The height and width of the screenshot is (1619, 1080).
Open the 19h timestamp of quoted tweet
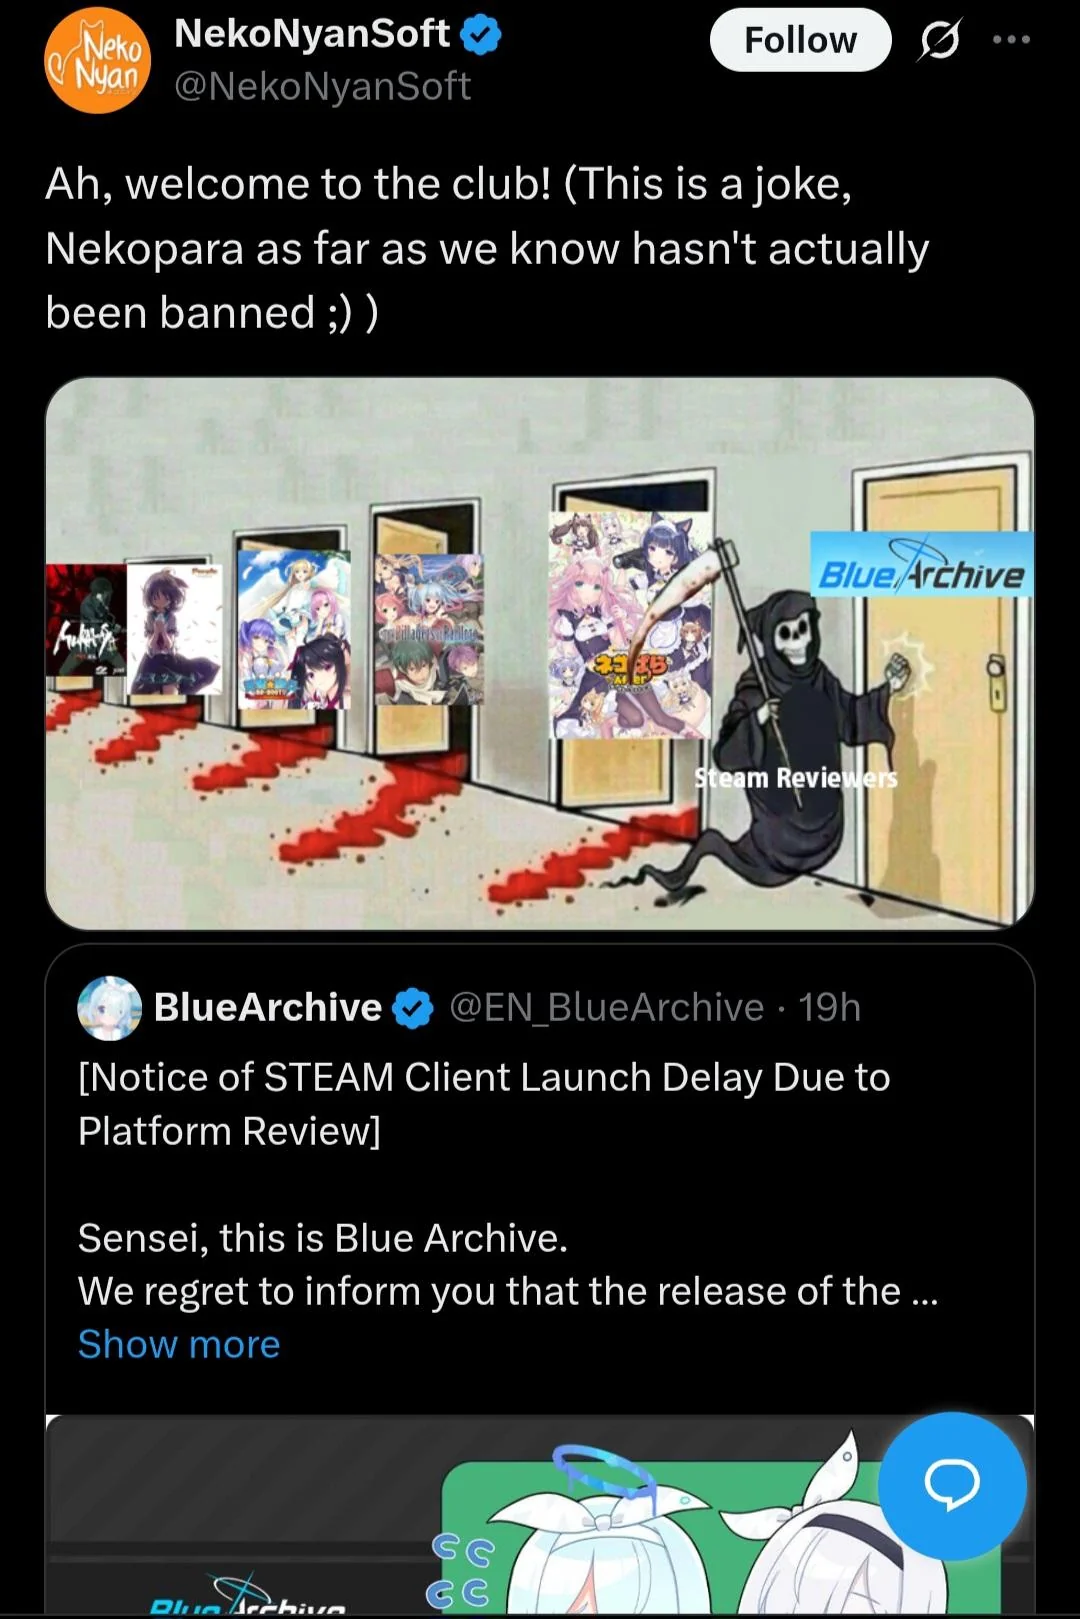tap(829, 1008)
